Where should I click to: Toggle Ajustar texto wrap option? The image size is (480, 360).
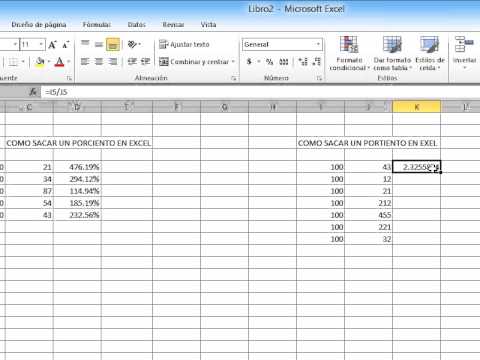(x=184, y=44)
